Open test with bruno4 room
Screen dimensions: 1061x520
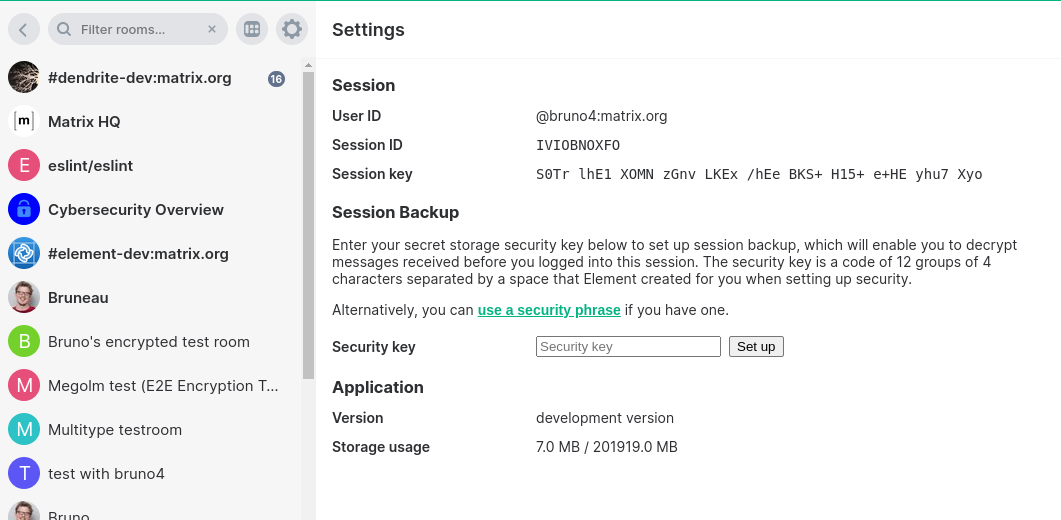tap(106, 474)
